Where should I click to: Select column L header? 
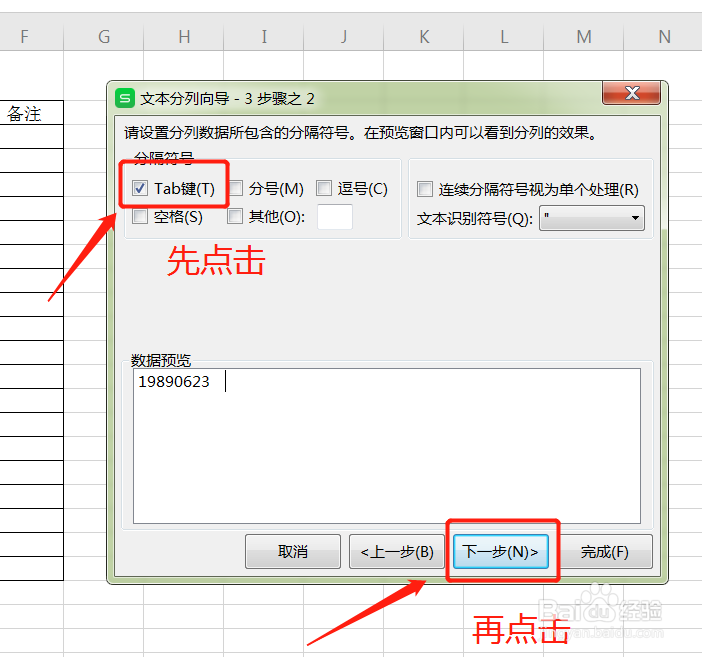tap(504, 36)
